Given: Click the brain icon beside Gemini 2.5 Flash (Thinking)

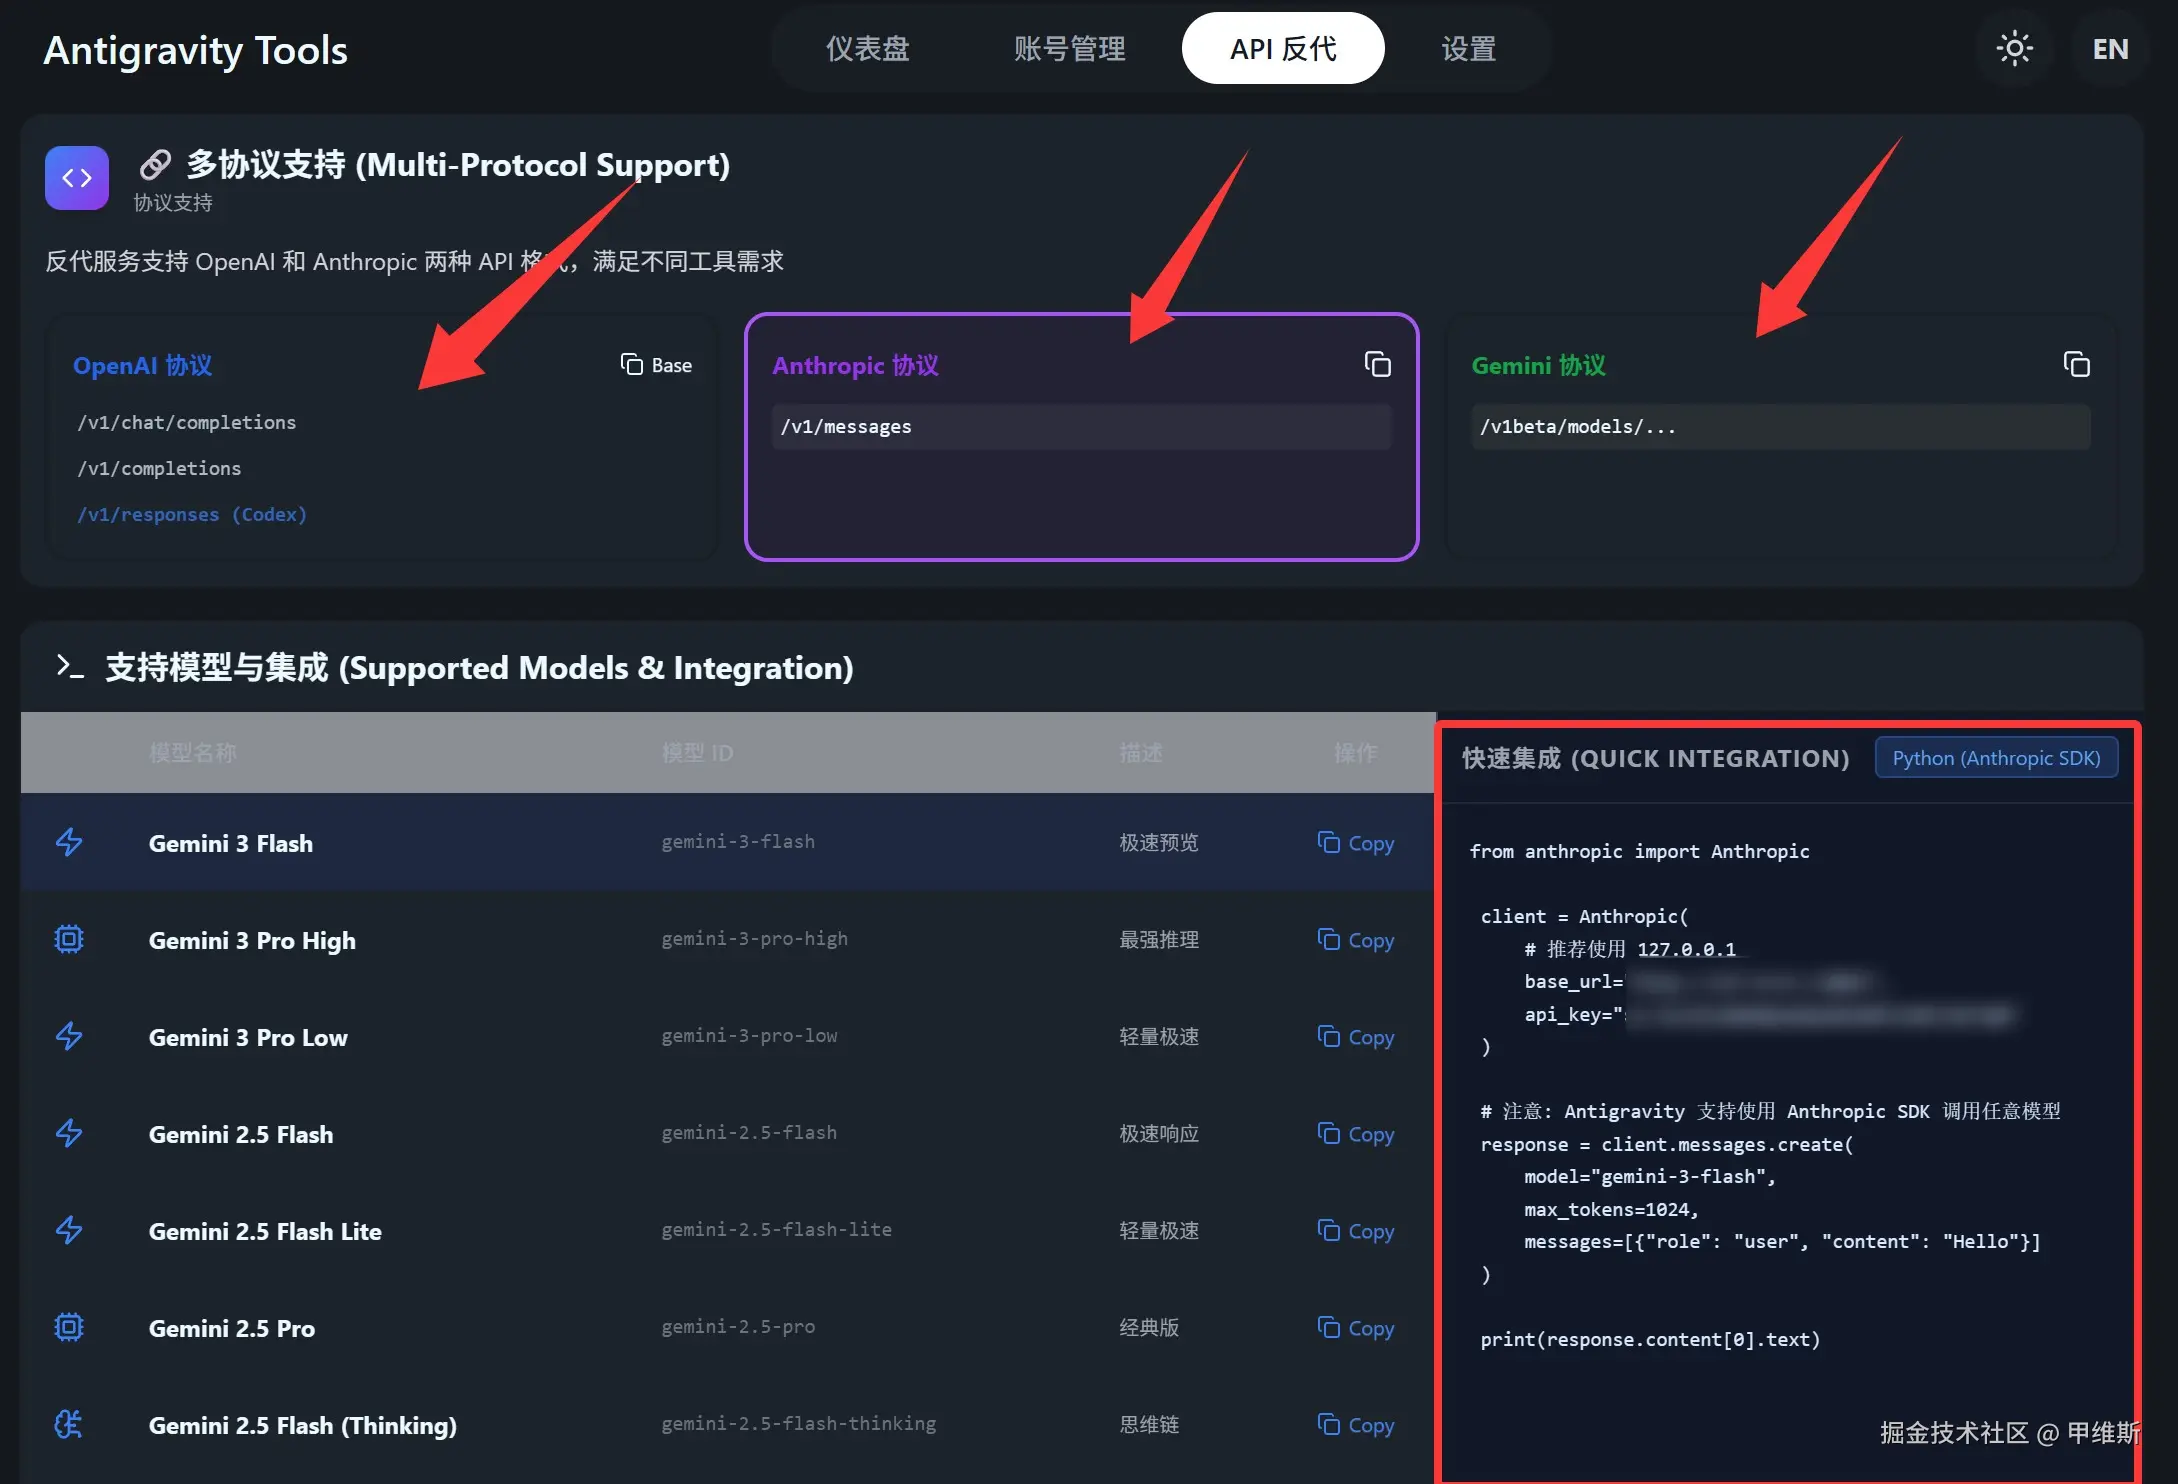Looking at the screenshot, I should point(69,1424).
